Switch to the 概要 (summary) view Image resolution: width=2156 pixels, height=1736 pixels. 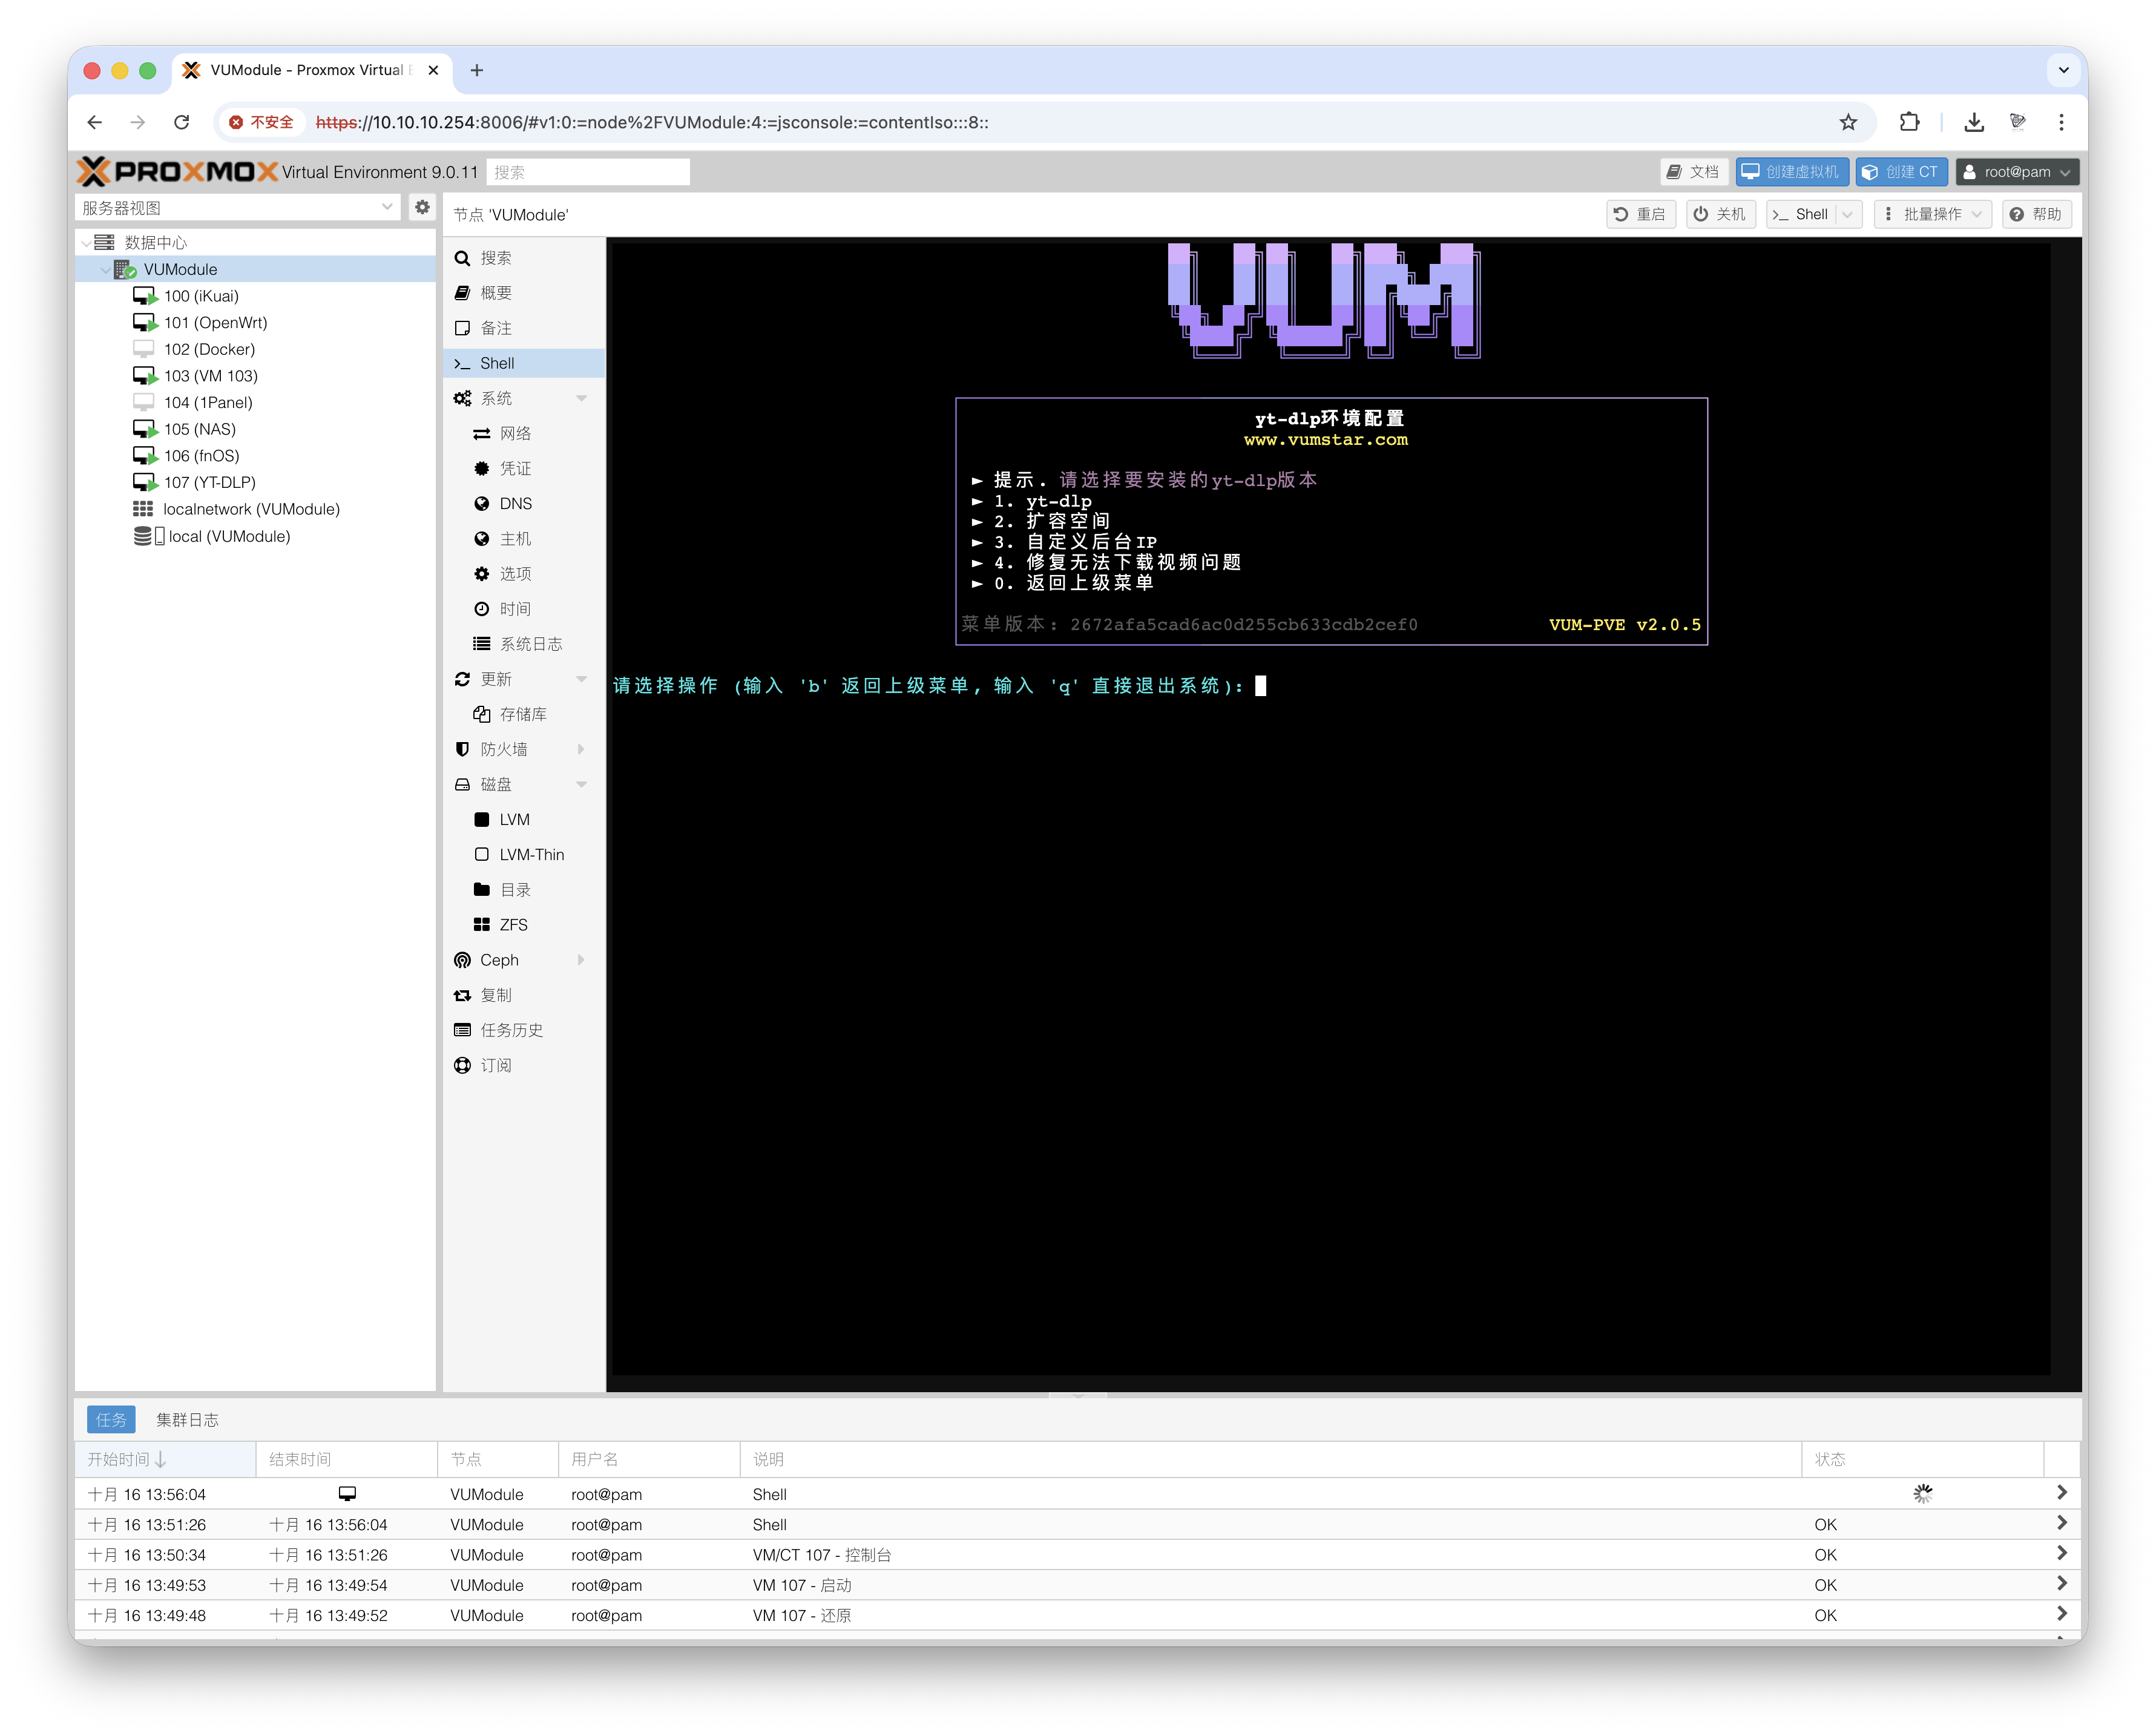[x=499, y=292]
